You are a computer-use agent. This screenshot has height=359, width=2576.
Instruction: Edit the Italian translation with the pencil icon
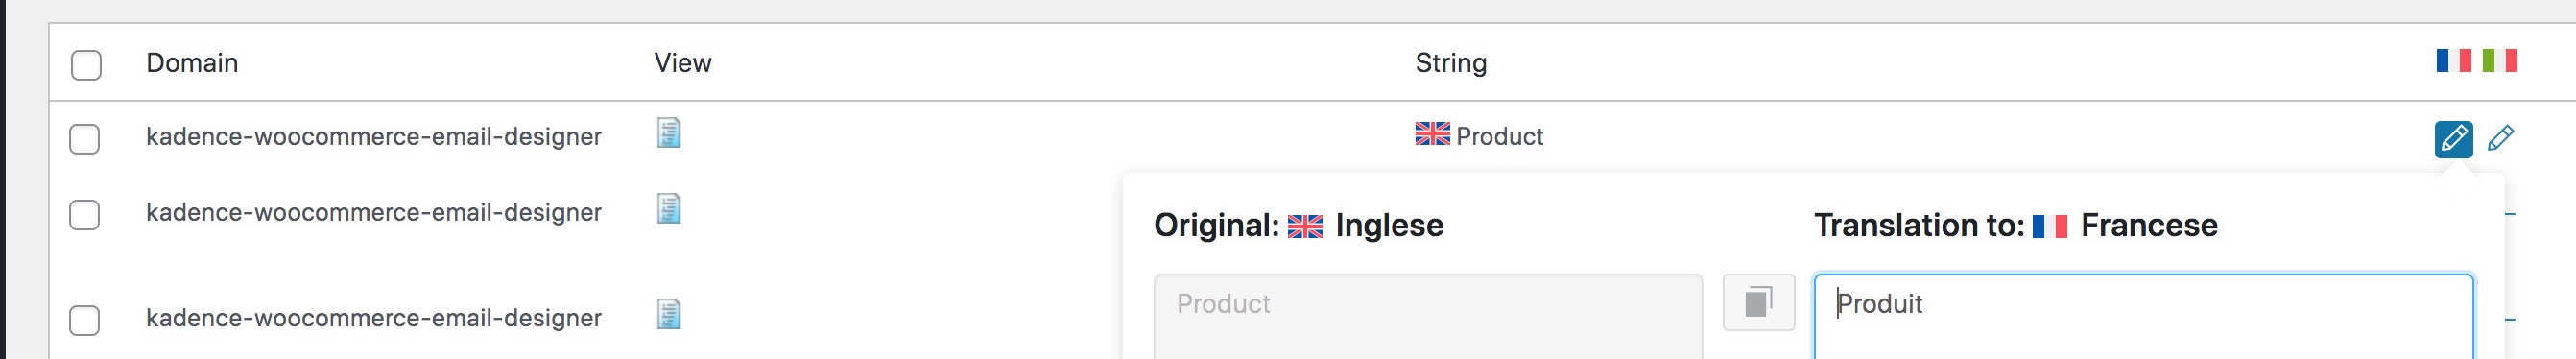click(2500, 138)
